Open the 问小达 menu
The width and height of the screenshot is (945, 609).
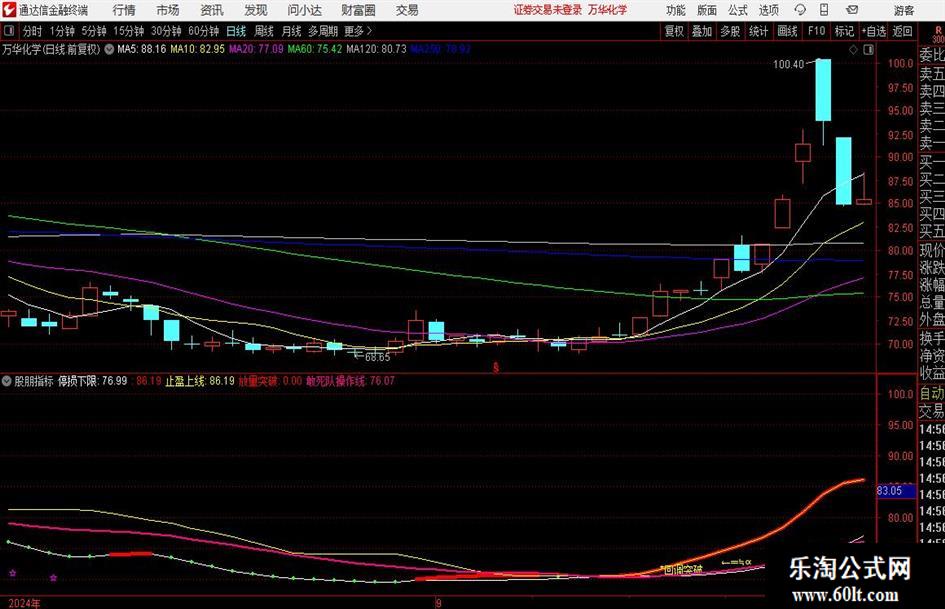tap(304, 10)
